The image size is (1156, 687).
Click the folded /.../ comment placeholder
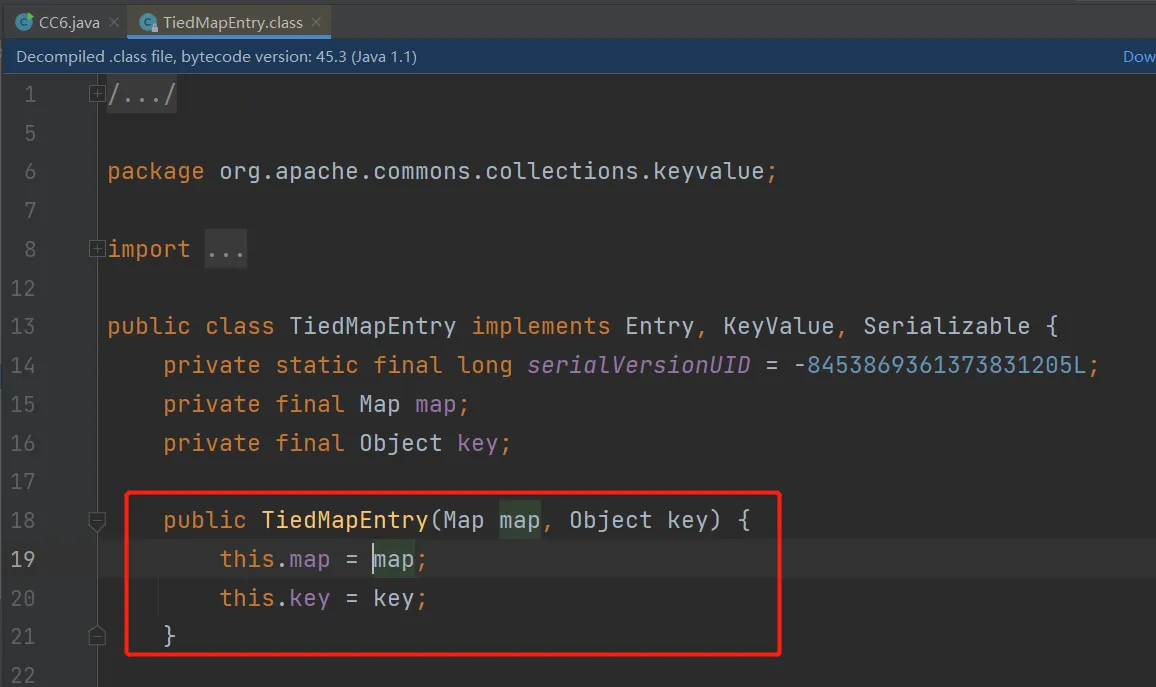(142, 95)
